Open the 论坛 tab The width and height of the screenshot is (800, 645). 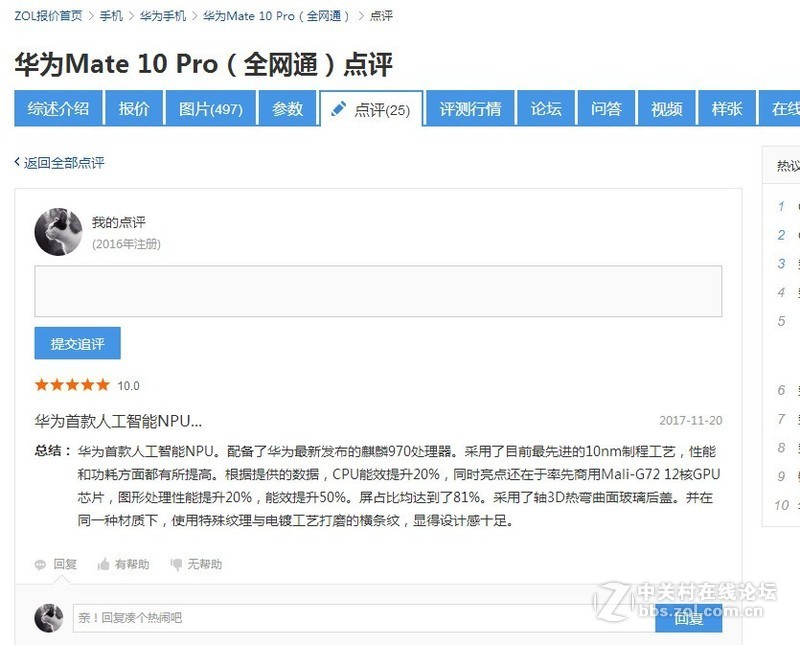(x=546, y=108)
